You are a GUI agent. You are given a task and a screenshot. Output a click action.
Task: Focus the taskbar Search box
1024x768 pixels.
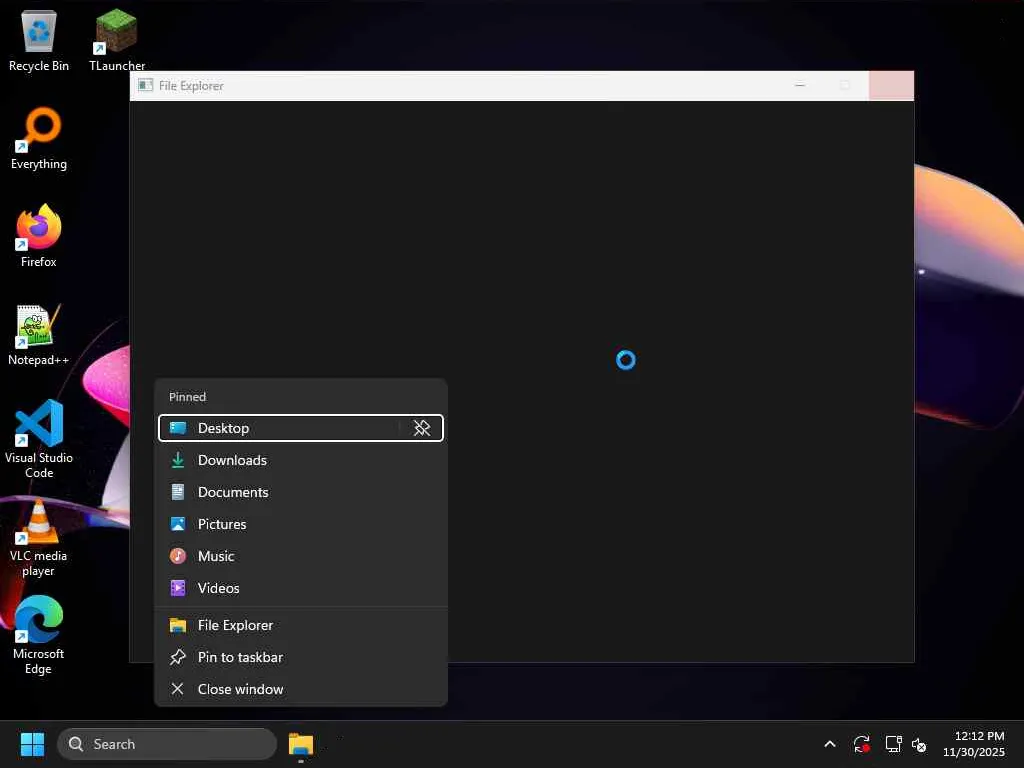coord(167,744)
